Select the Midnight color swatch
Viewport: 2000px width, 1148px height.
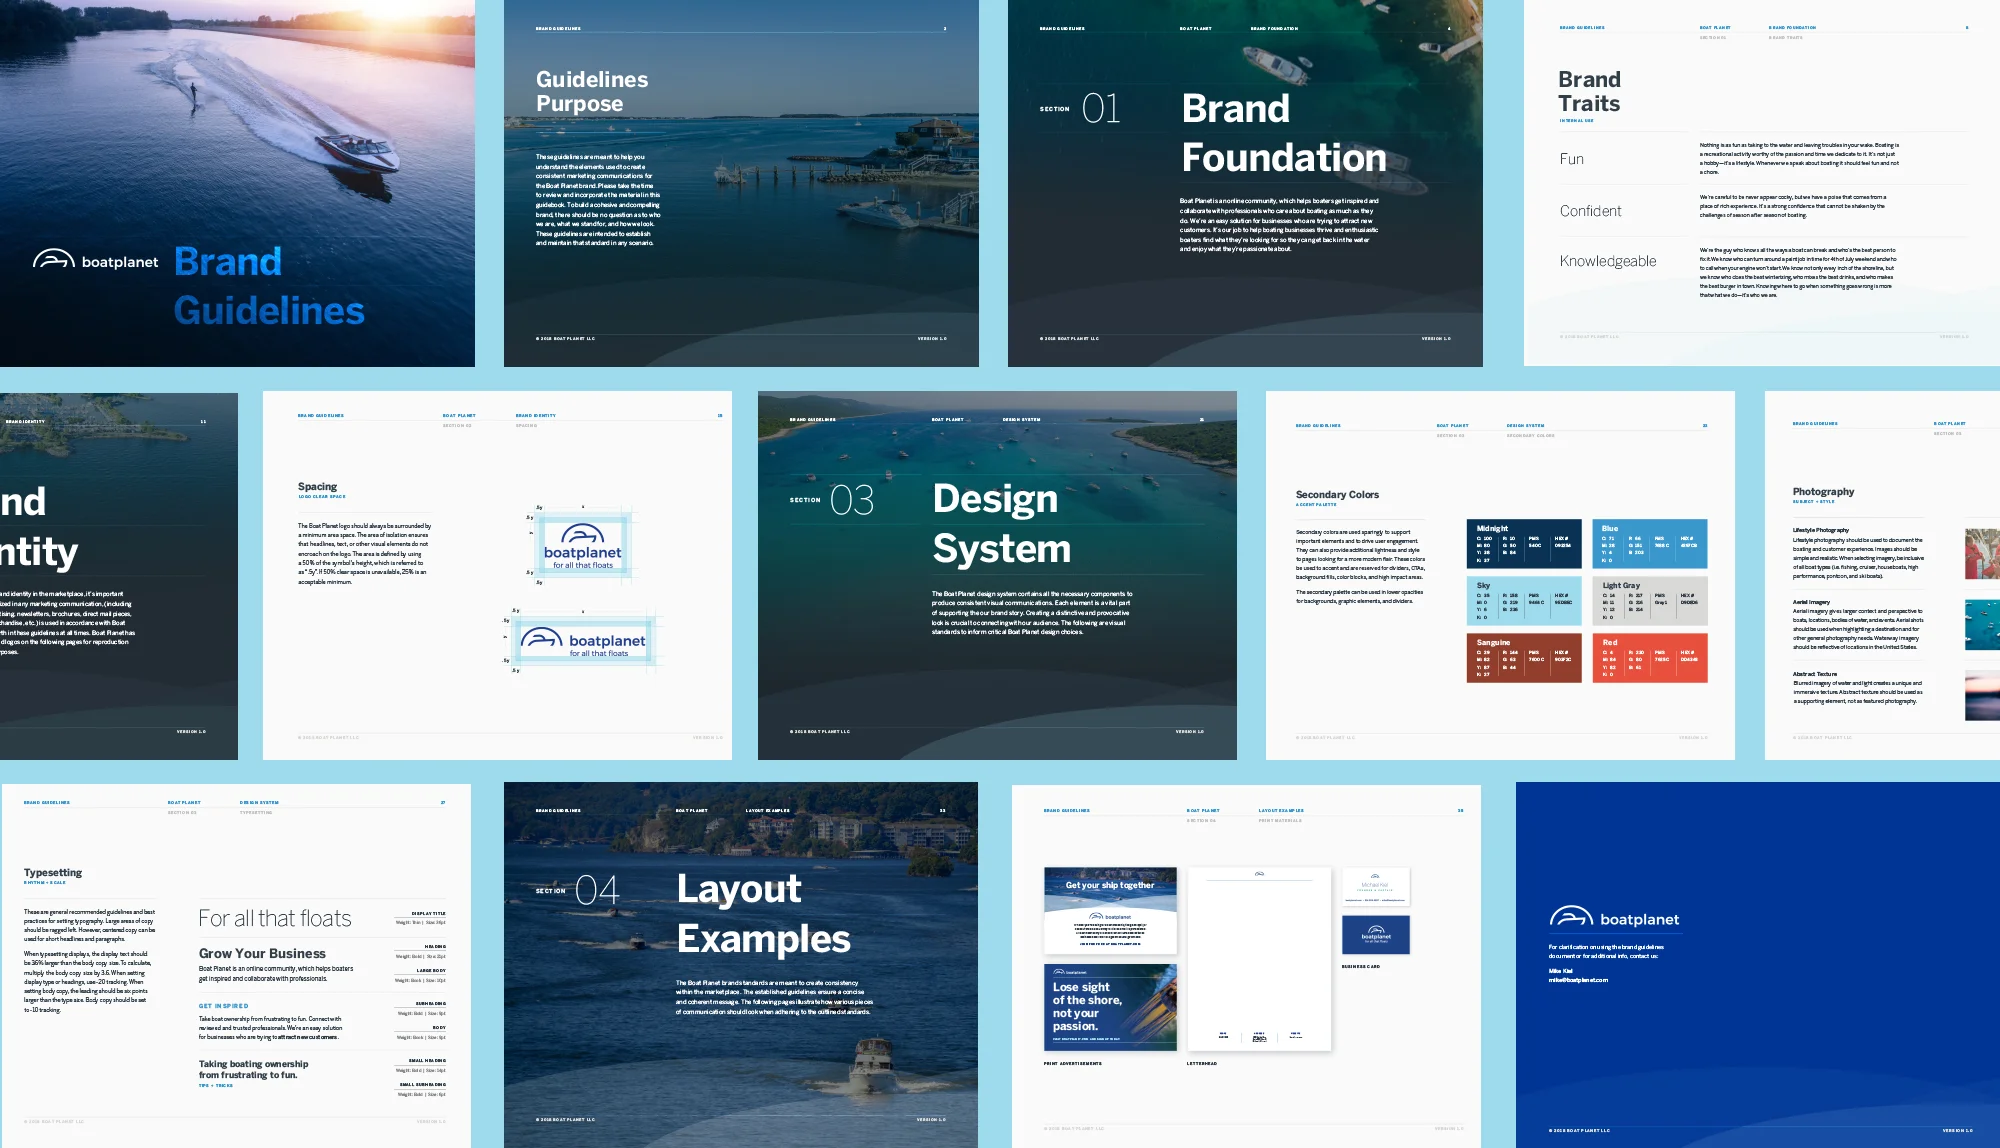click(x=1524, y=543)
